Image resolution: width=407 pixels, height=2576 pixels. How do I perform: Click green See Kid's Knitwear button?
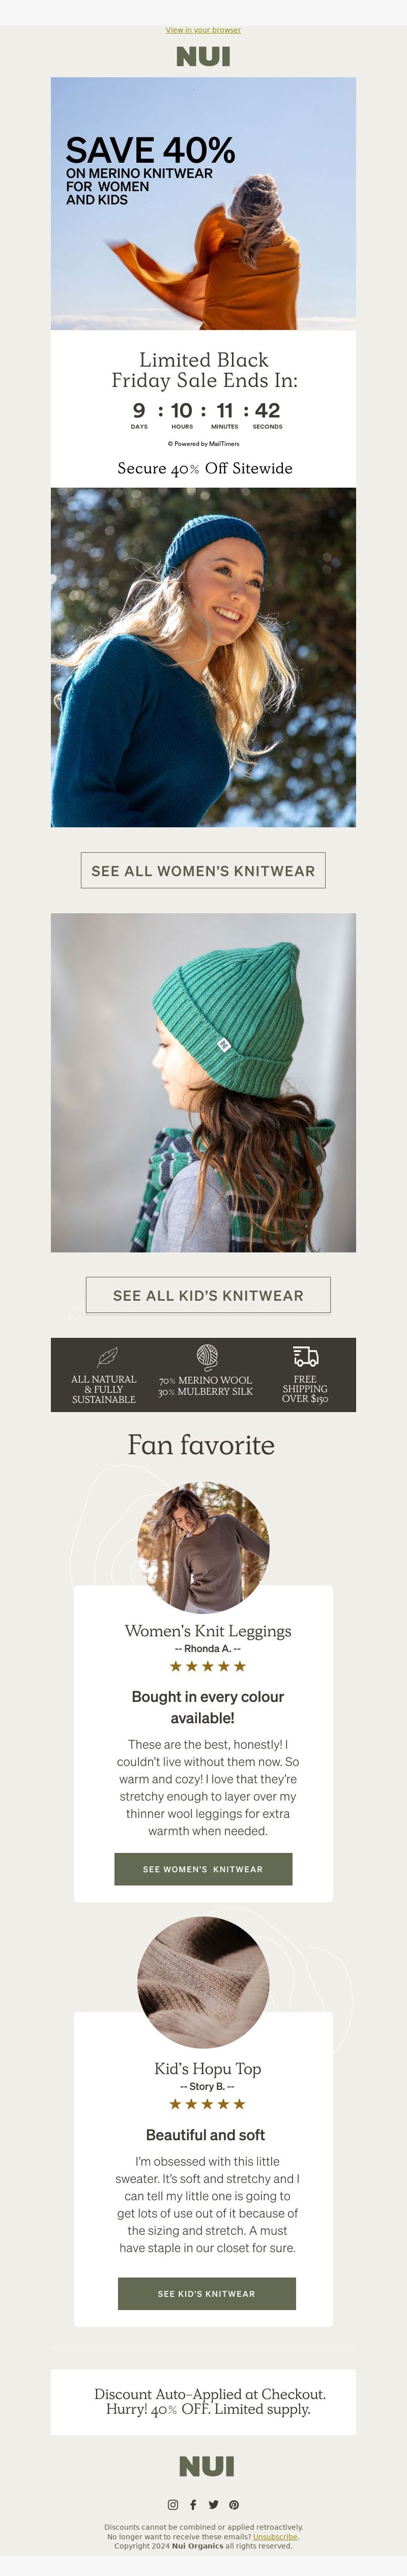[207, 2294]
